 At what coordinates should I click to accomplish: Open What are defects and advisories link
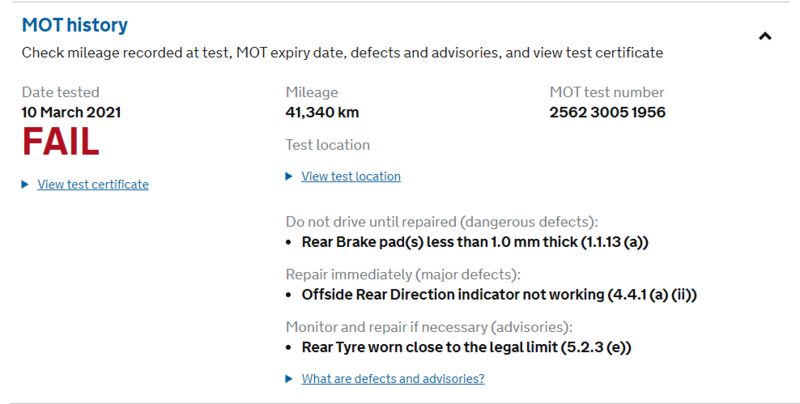click(393, 378)
